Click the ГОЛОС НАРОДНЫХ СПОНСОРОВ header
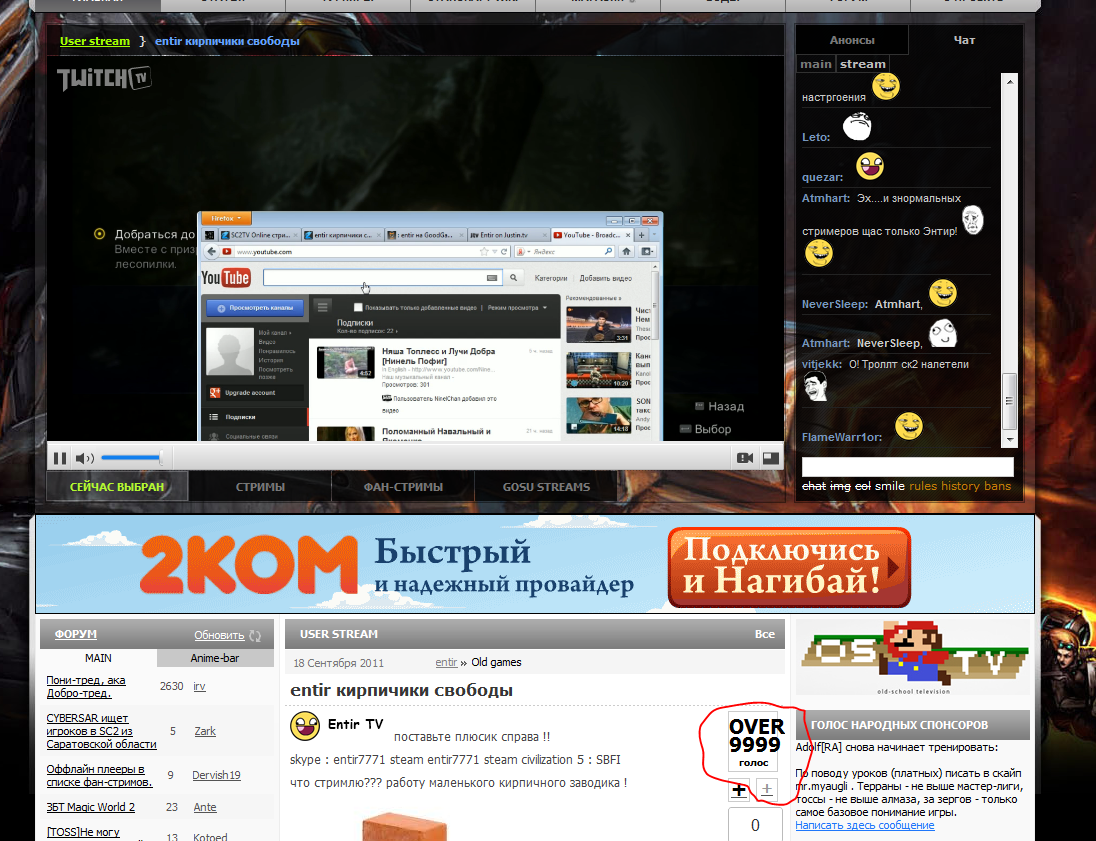This screenshot has width=1096, height=841. click(x=913, y=725)
